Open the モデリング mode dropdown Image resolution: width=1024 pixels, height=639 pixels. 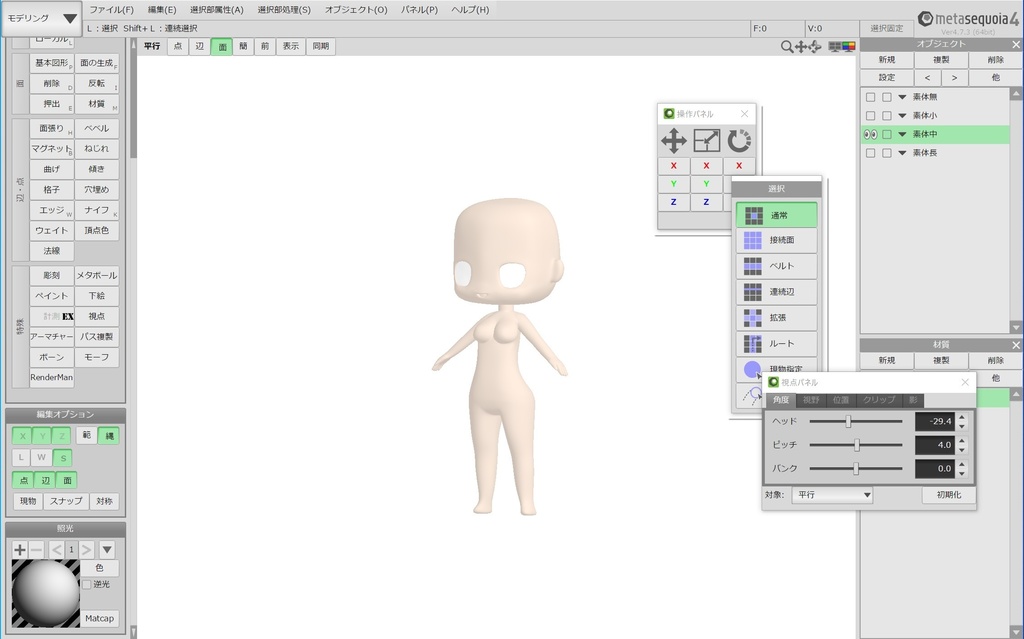pyautogui.click(x=41, y=18)
